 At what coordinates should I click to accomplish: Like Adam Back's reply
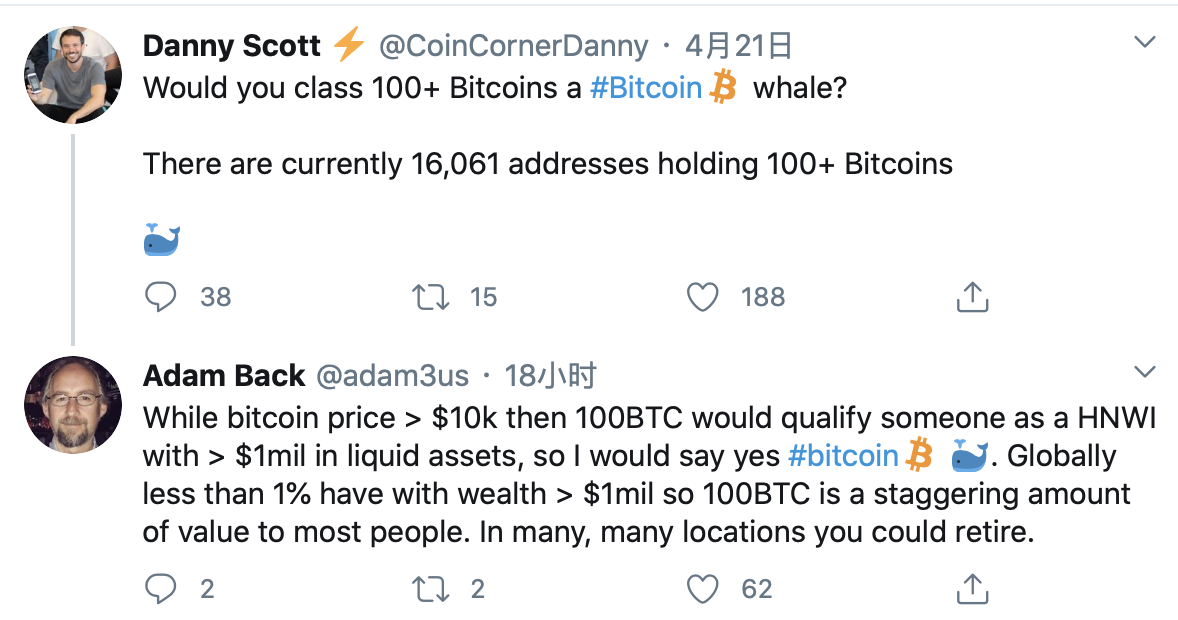(x=702, y=588)
